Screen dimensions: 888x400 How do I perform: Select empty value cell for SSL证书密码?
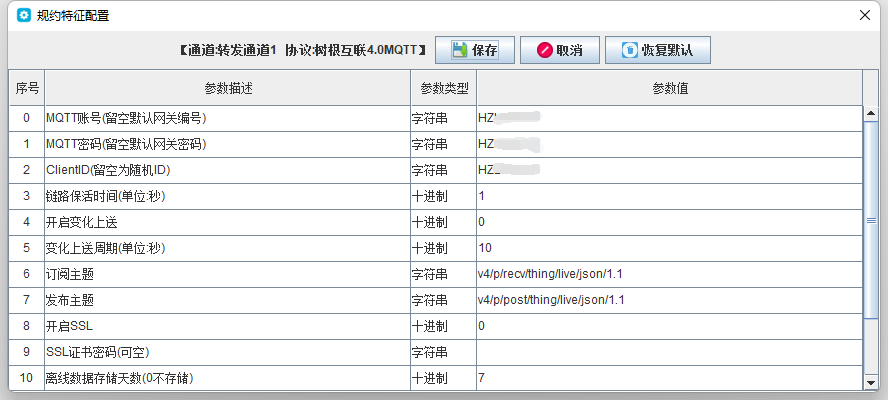click(669, 353)
